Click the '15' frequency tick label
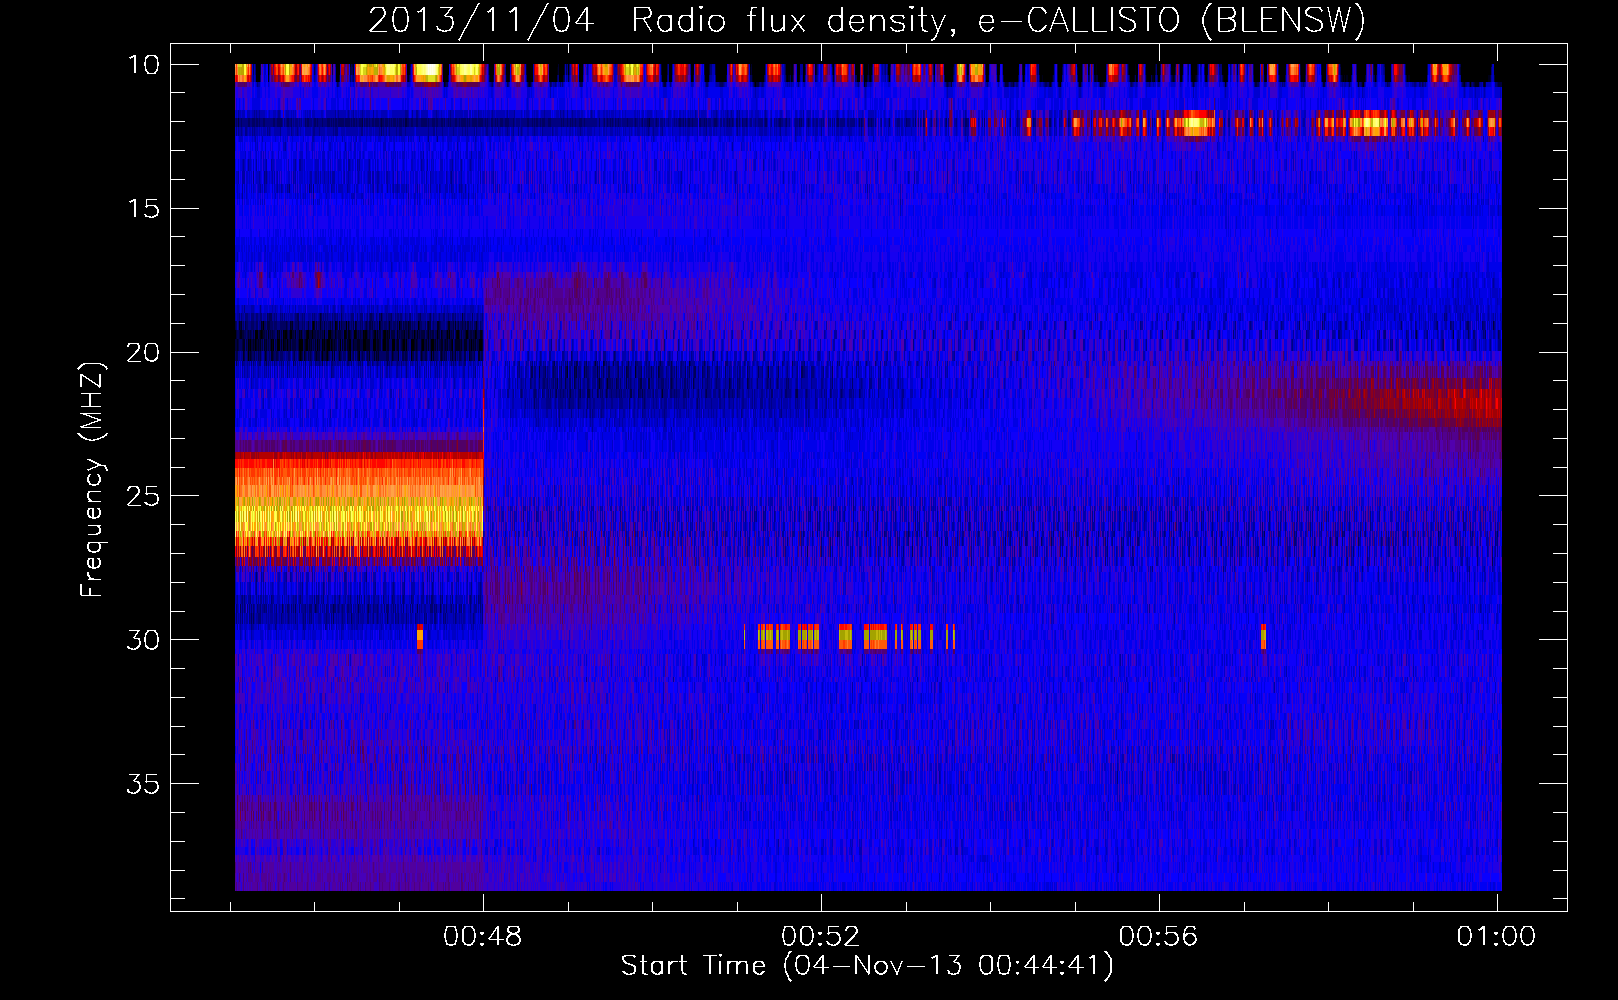Screen dimensions: 1618x1000 (143, 208)
